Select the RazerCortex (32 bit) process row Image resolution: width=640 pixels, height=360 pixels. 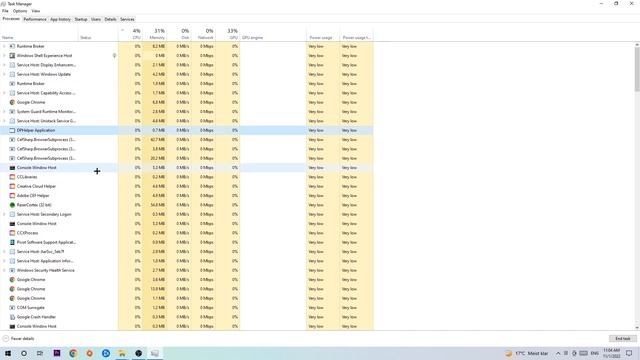point(187,205)
